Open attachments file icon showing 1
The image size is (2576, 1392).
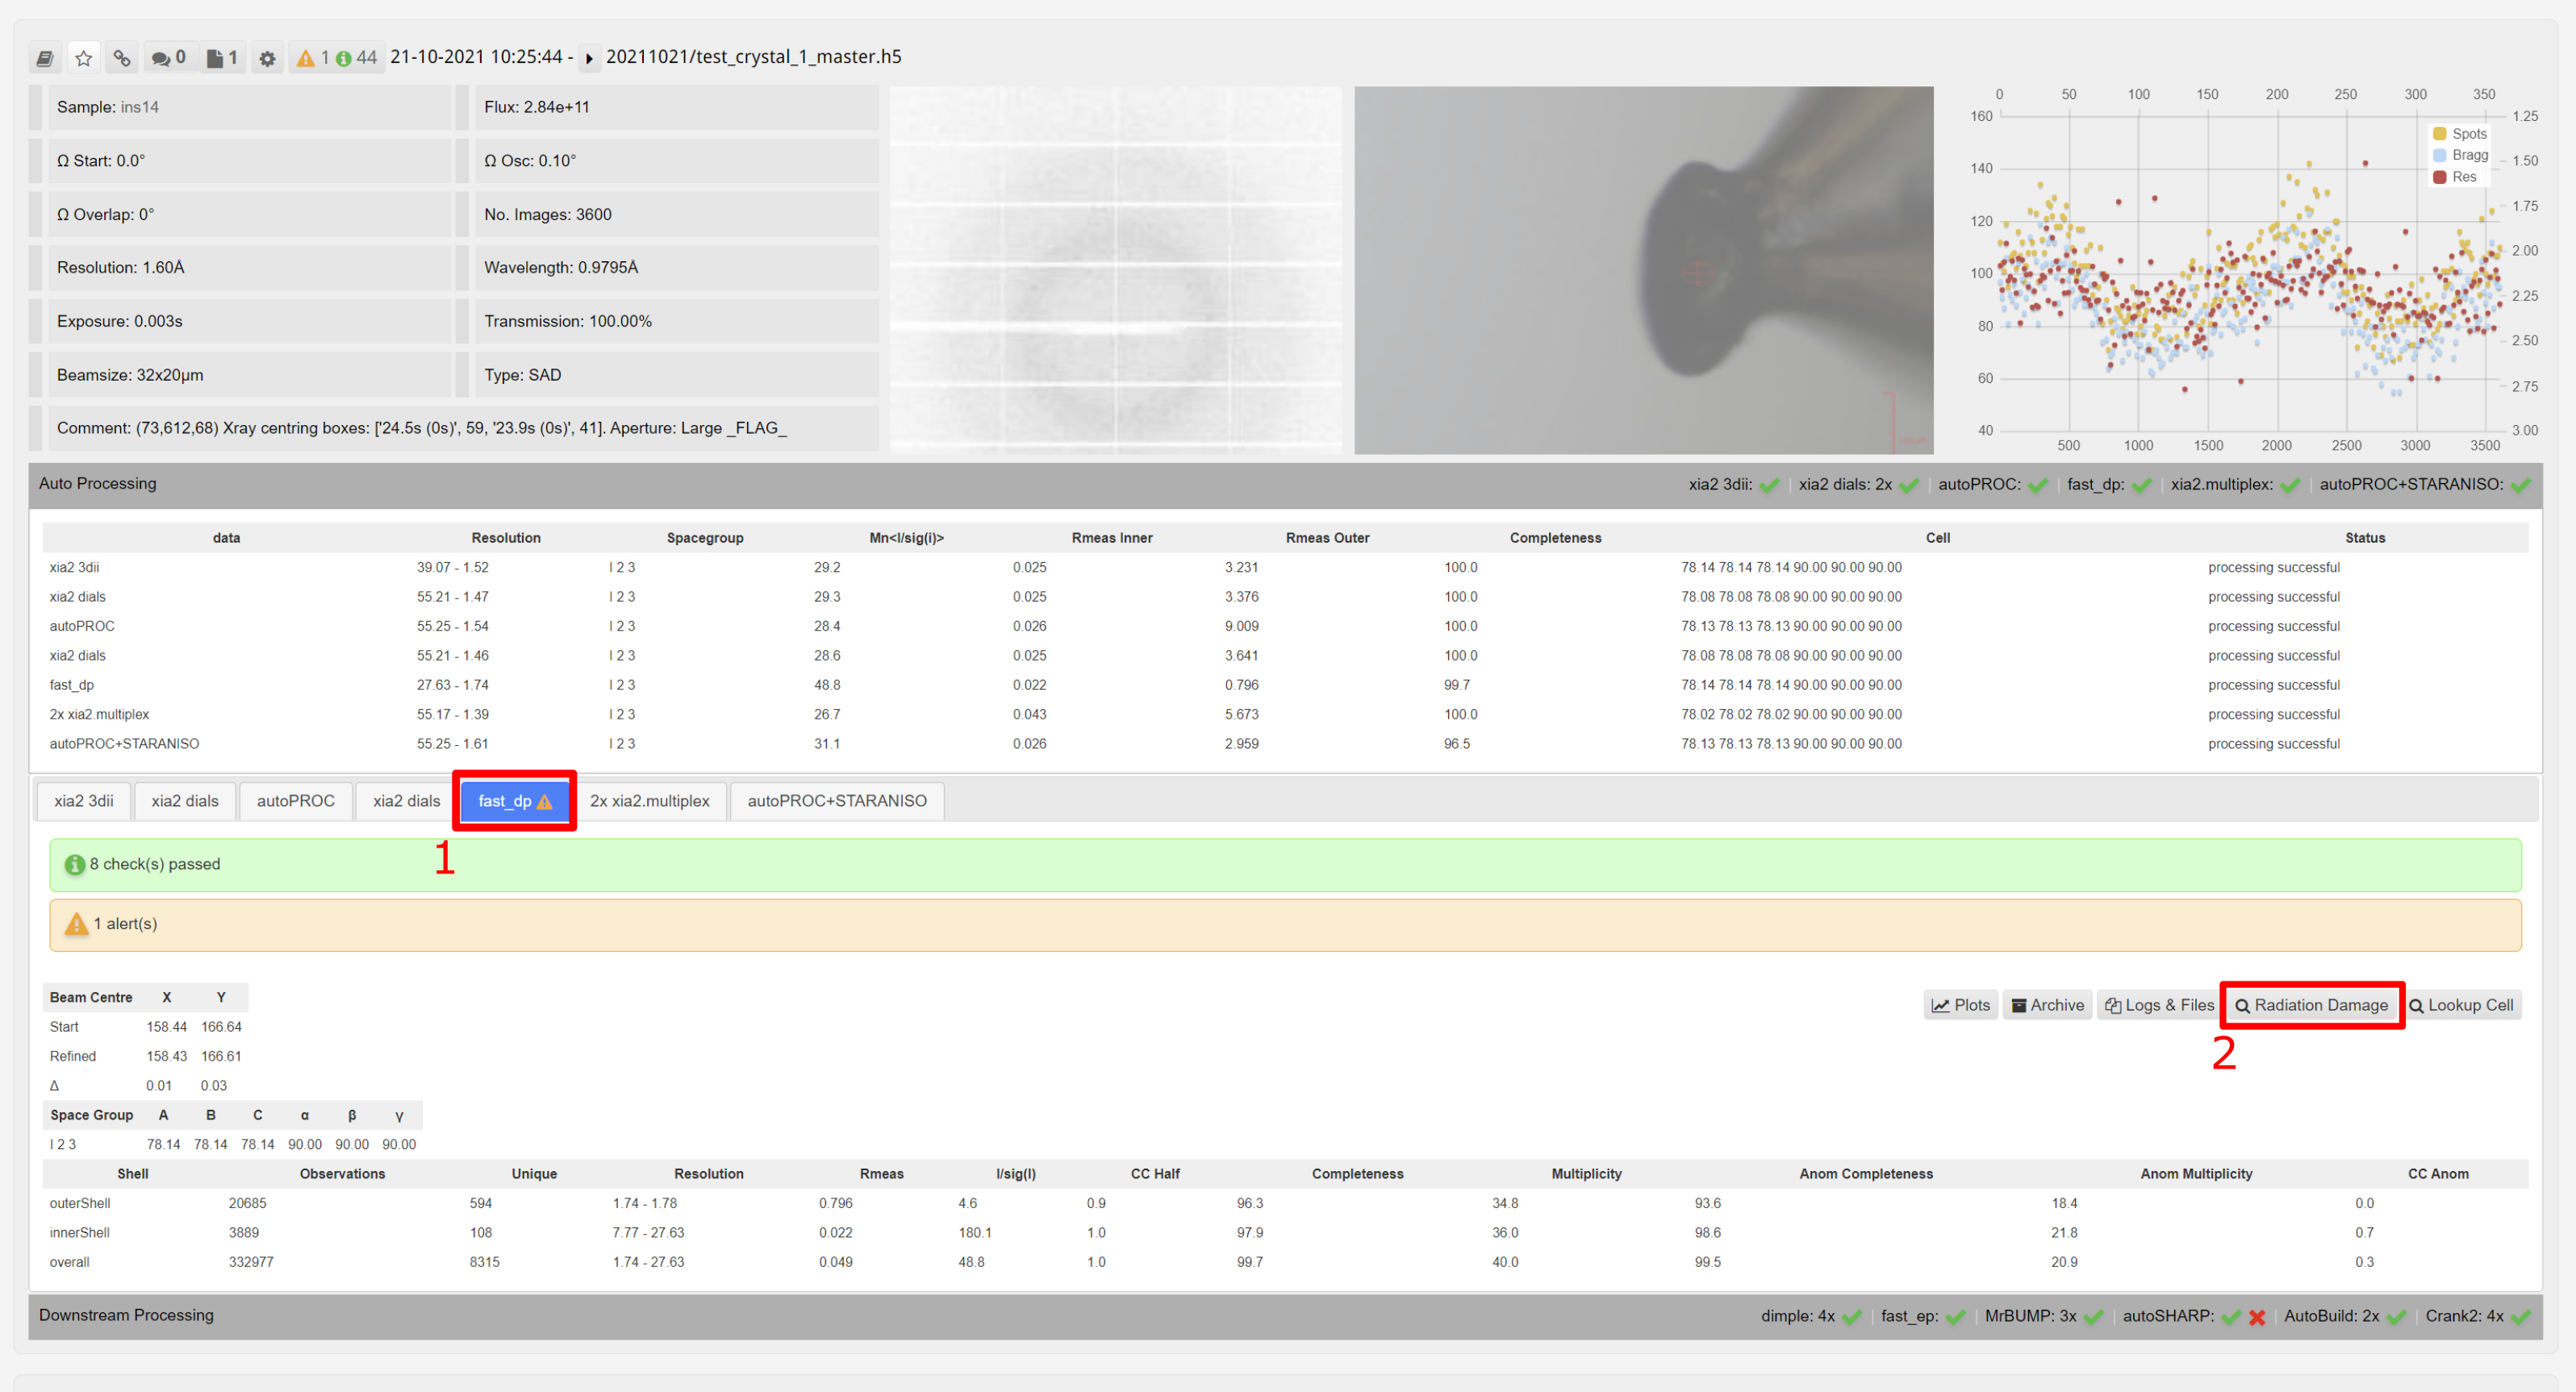pyautogui.click(x=222, y=58)
